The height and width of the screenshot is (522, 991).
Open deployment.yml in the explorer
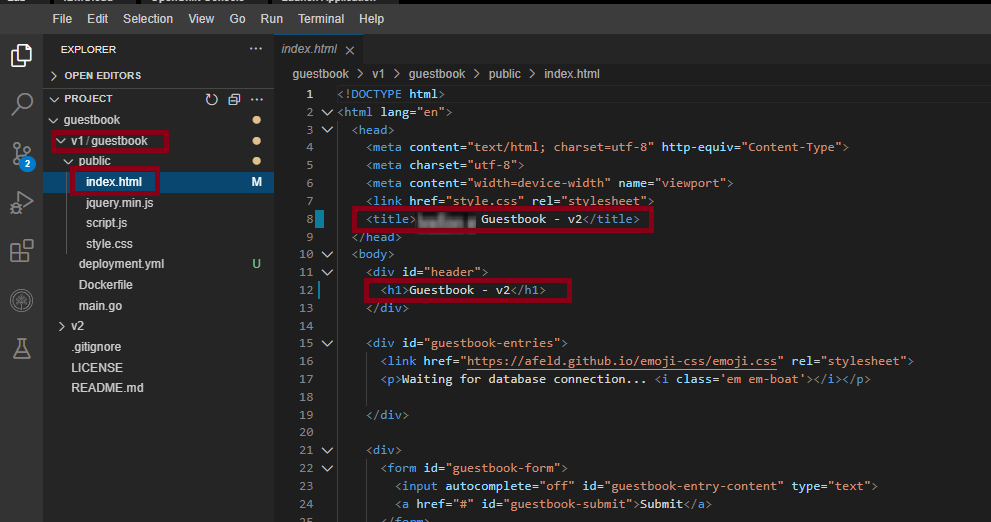click(x=121, y=264)
